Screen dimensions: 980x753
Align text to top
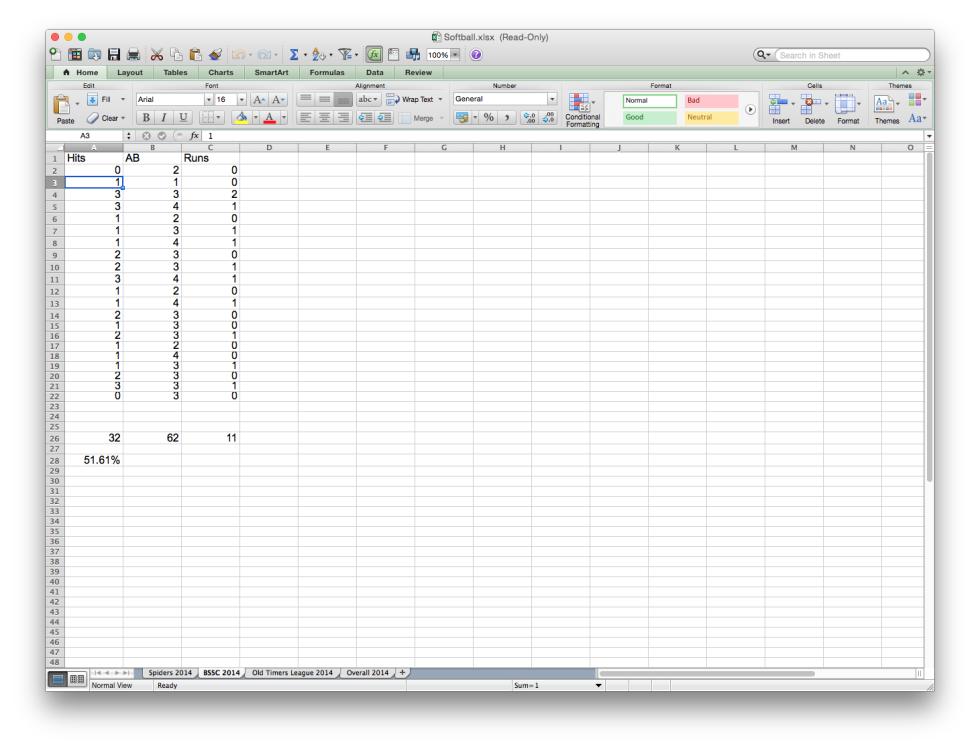tap(305, 99)
